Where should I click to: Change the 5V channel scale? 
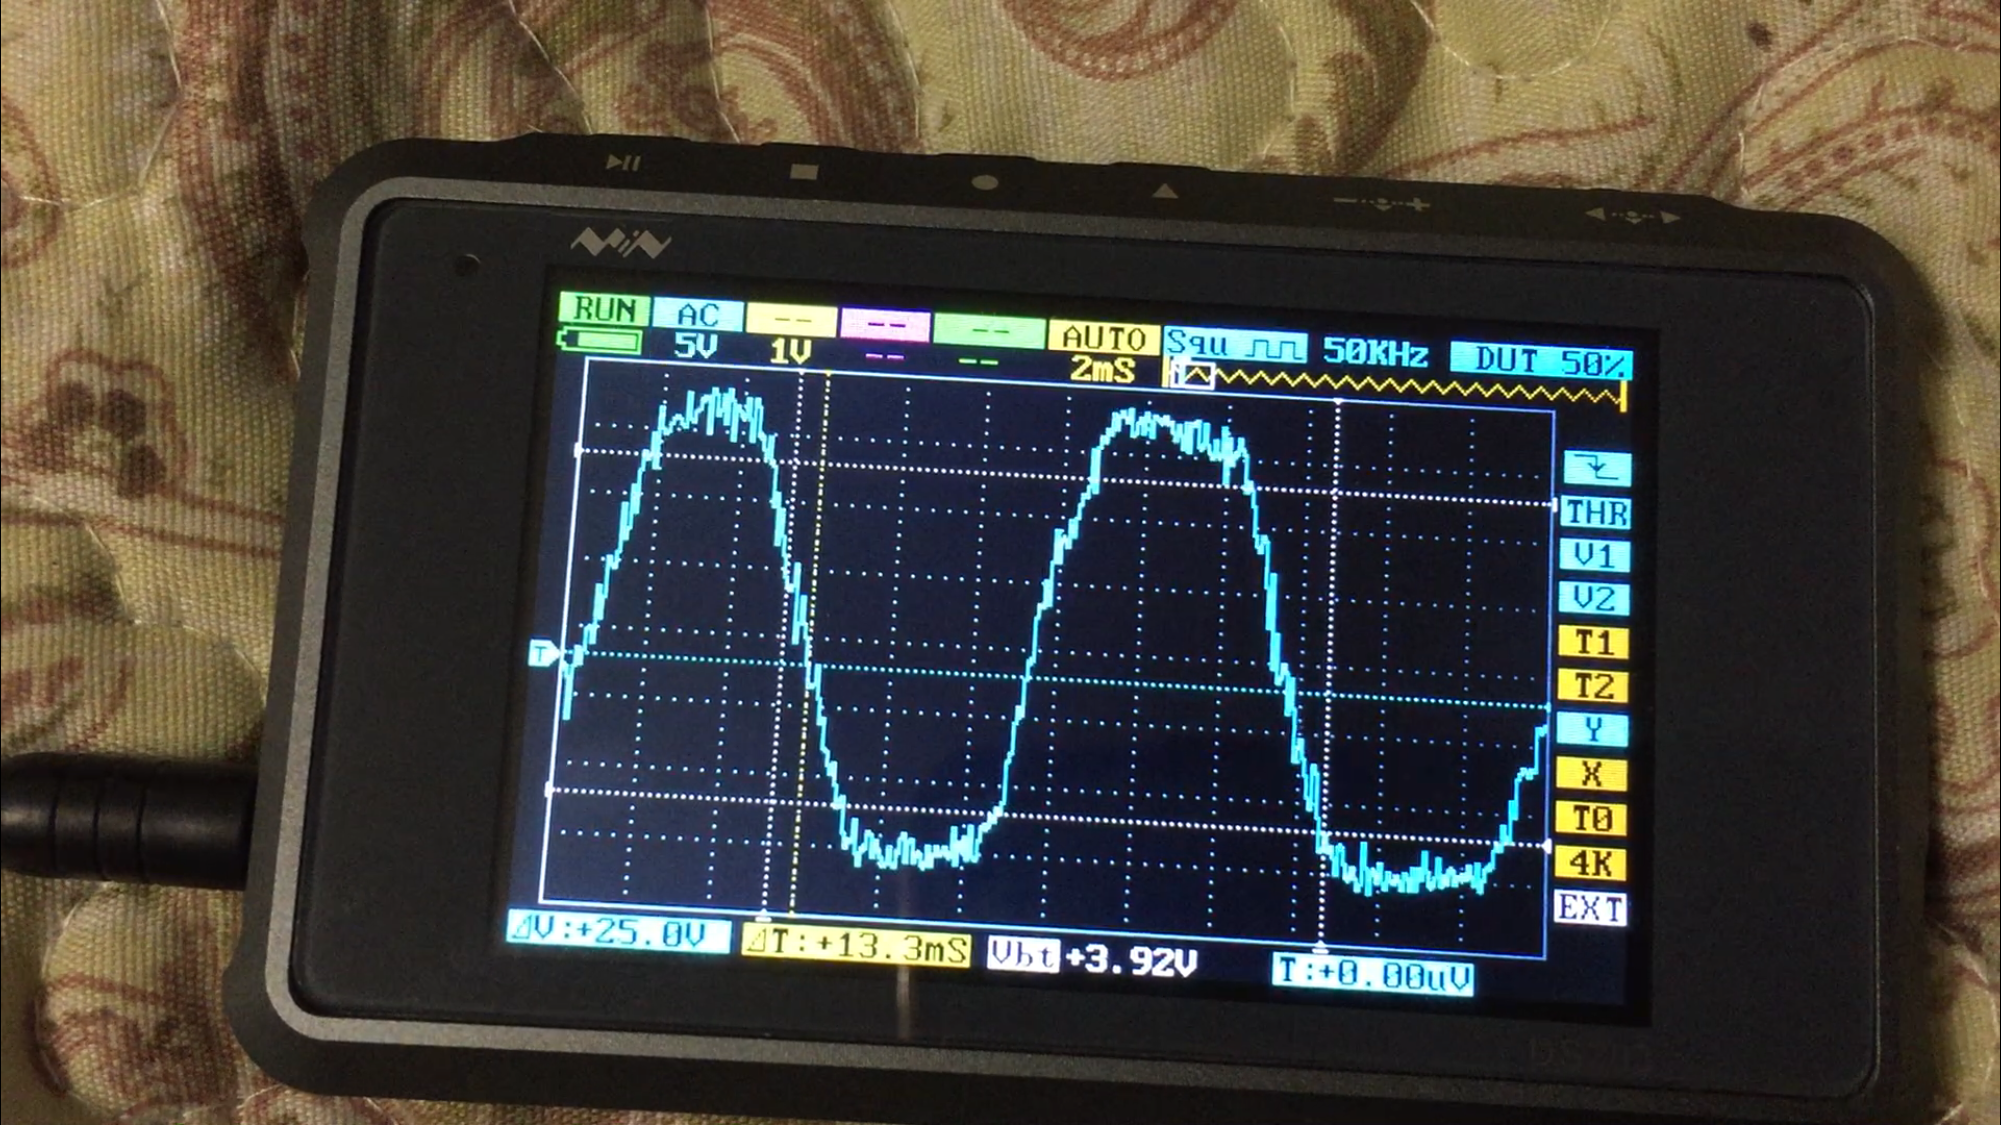pos(696,347)
